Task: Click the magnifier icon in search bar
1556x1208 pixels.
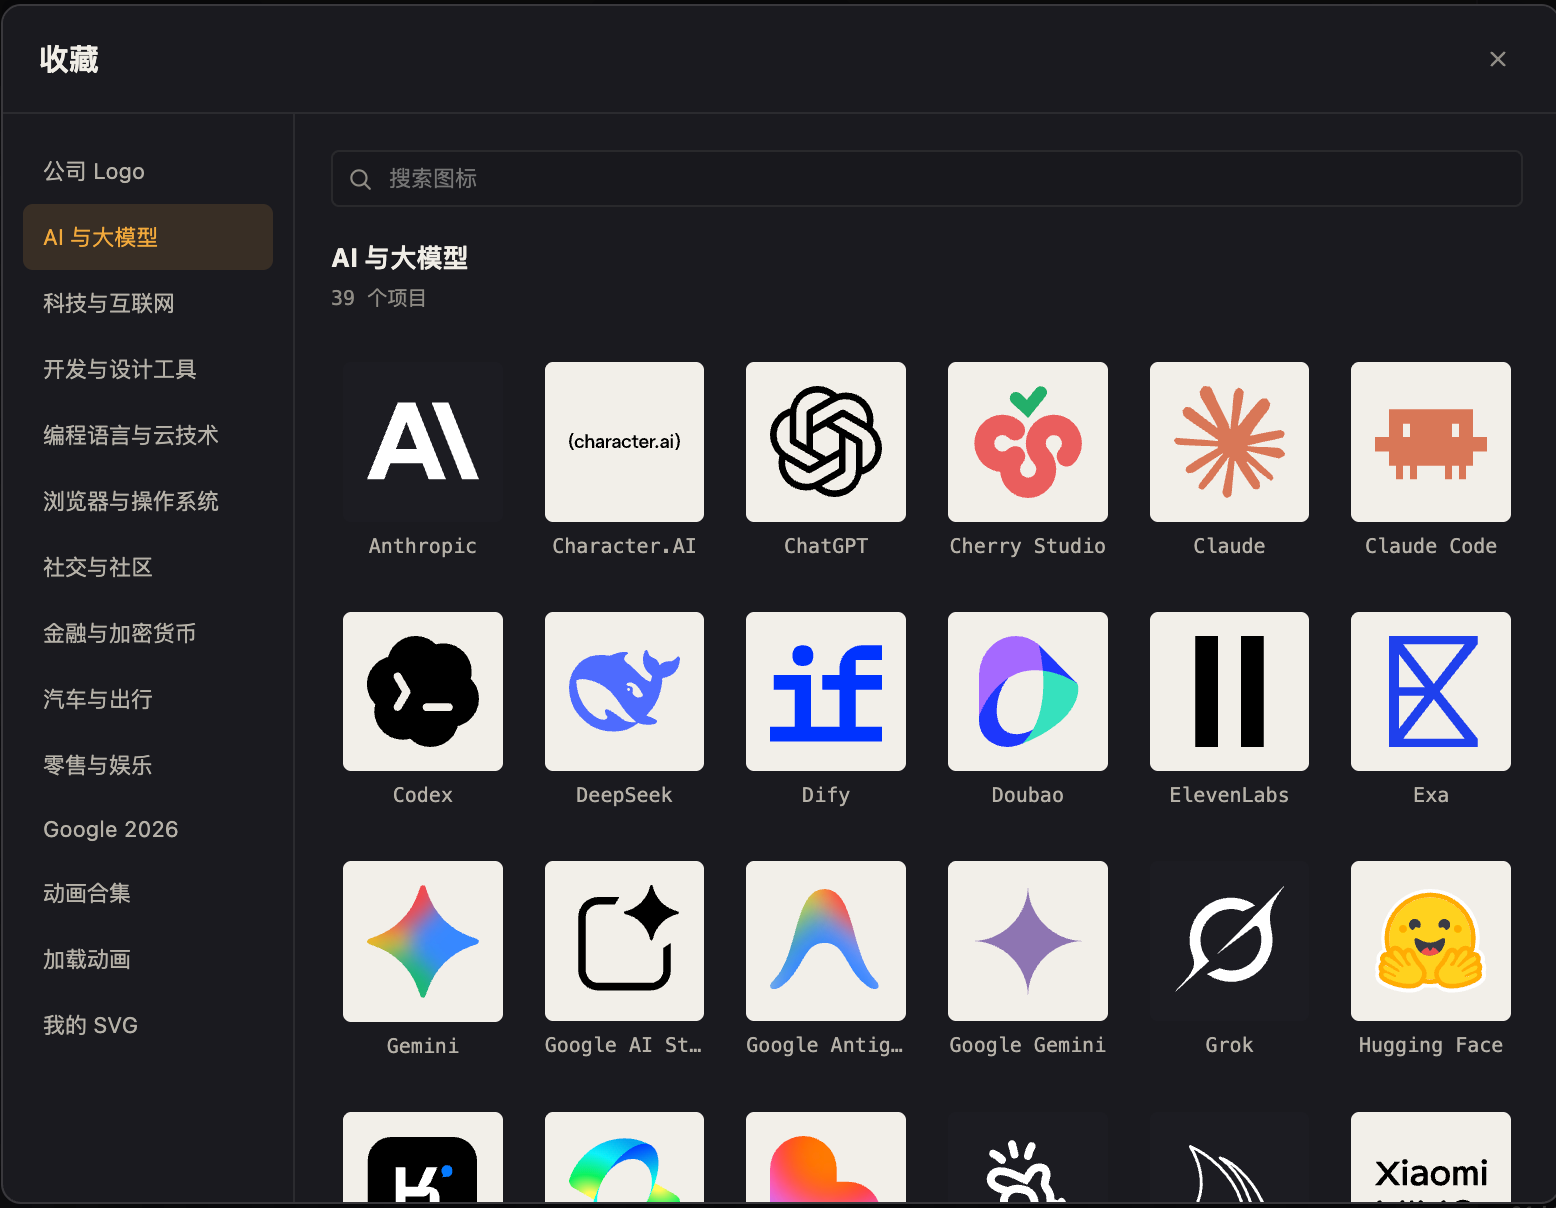Action: (x=360, y=179)
